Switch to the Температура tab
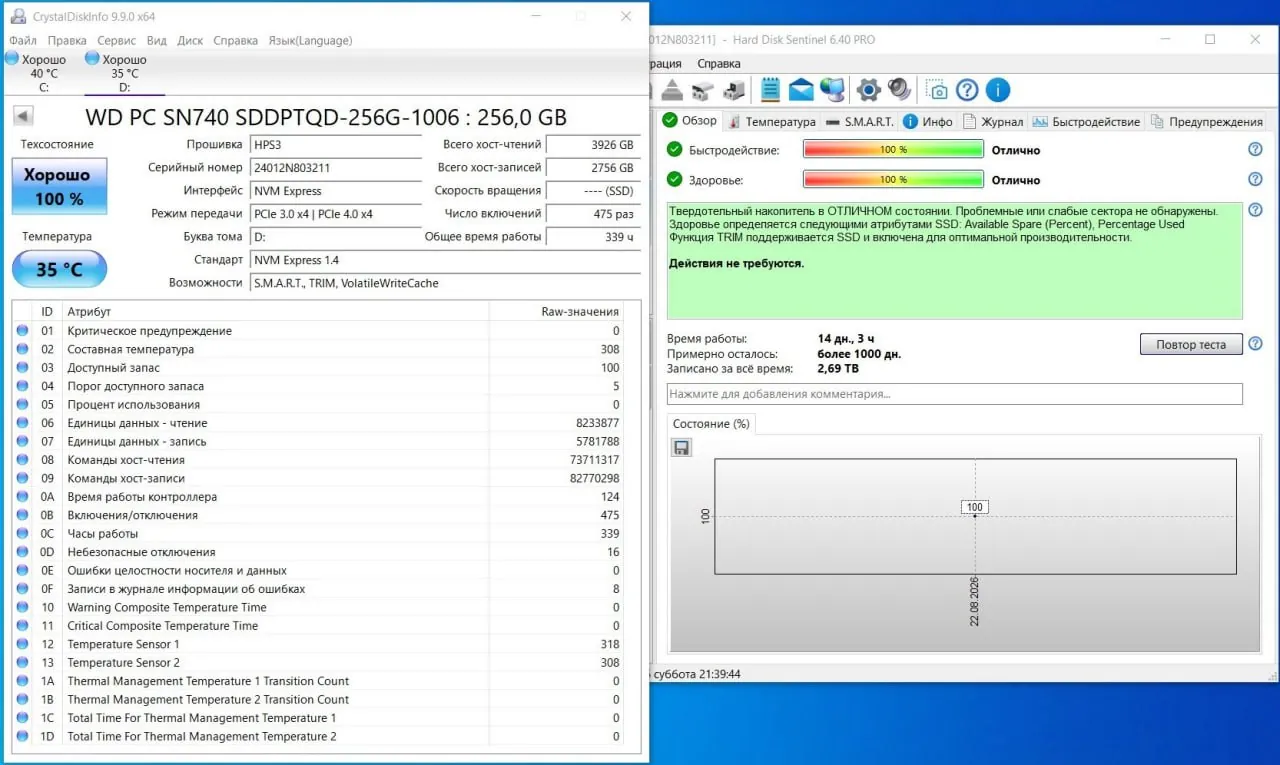This screenshot has height=765, width=1280. coord(772,121)
